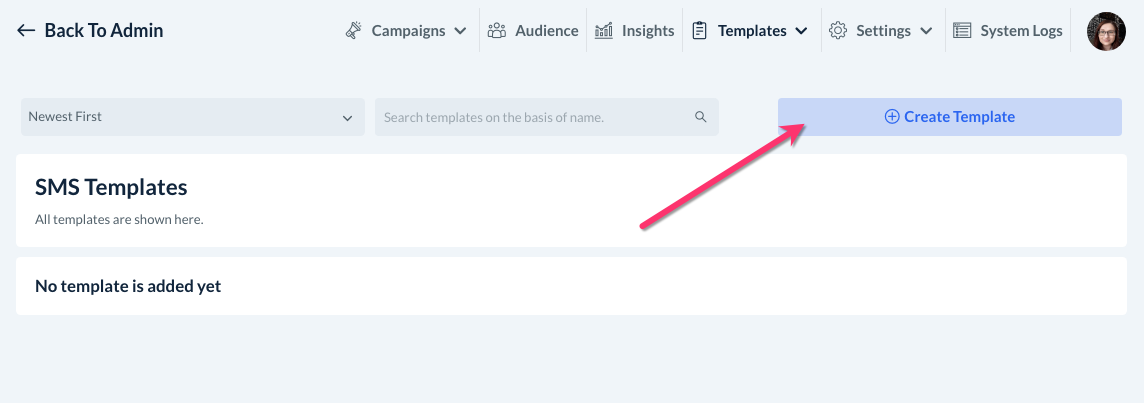Open the user profile avatar
The image size is (1144, 403).
[x=1106, y=31]
